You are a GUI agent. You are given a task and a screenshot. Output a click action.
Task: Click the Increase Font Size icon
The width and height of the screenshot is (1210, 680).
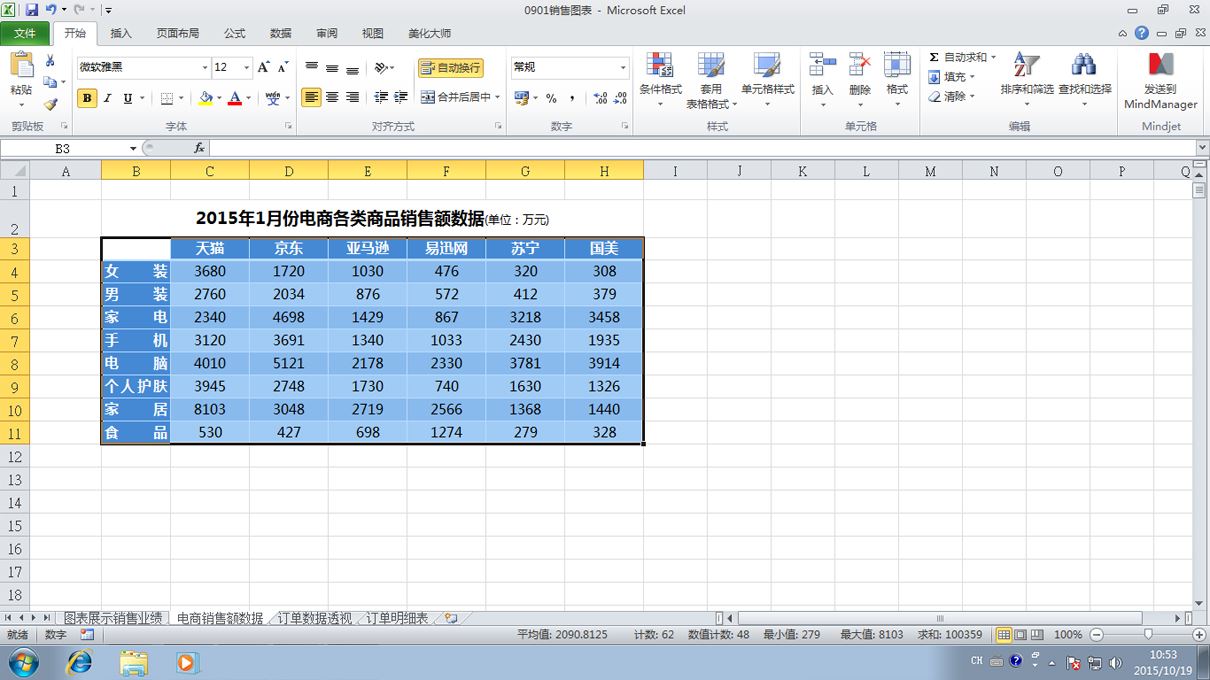click(263, 67)
